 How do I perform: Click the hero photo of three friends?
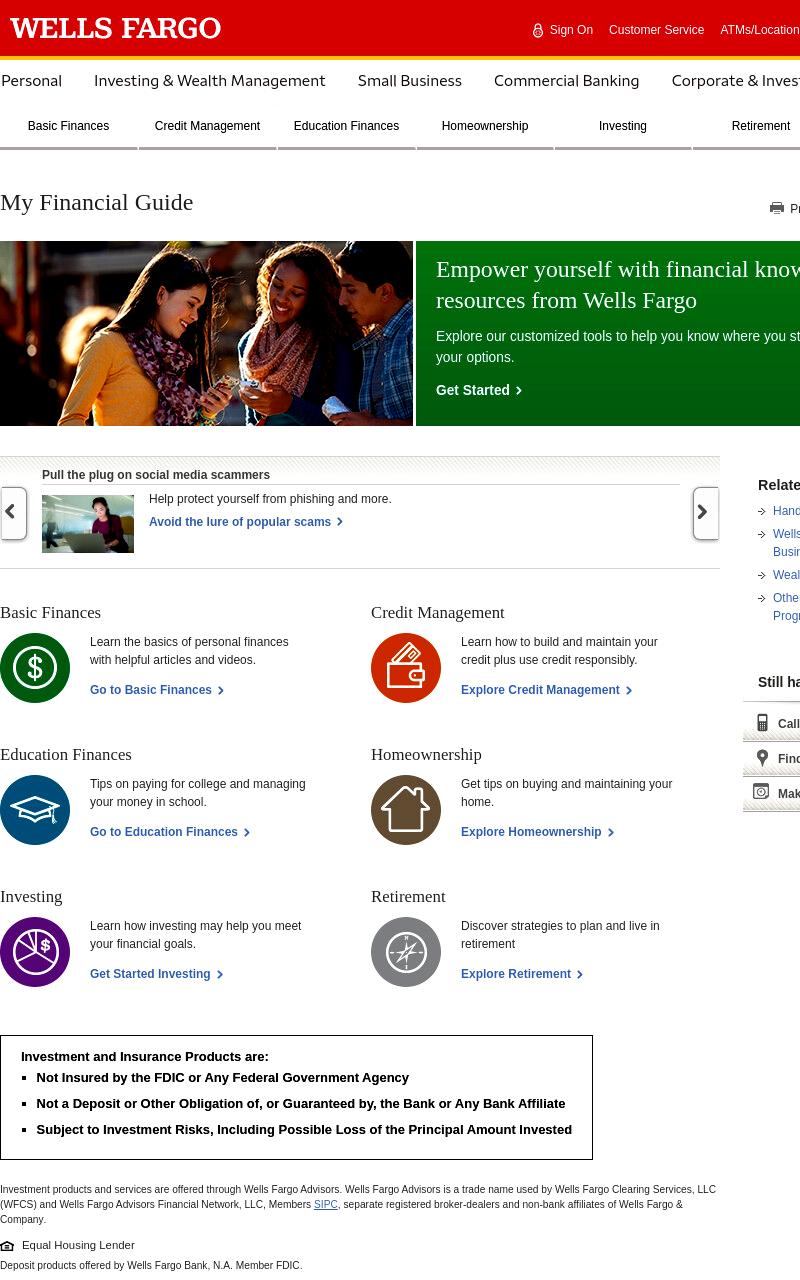206,333
